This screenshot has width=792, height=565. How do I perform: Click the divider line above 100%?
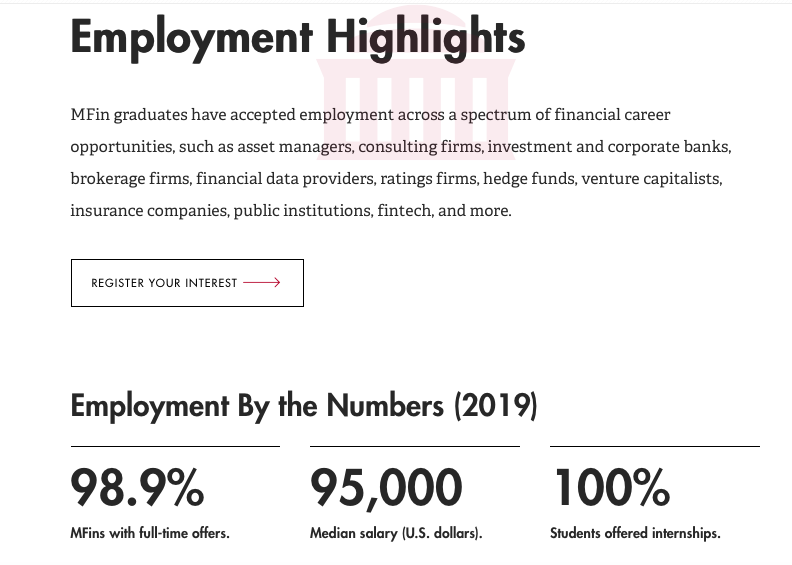click(x=655, y=446)
